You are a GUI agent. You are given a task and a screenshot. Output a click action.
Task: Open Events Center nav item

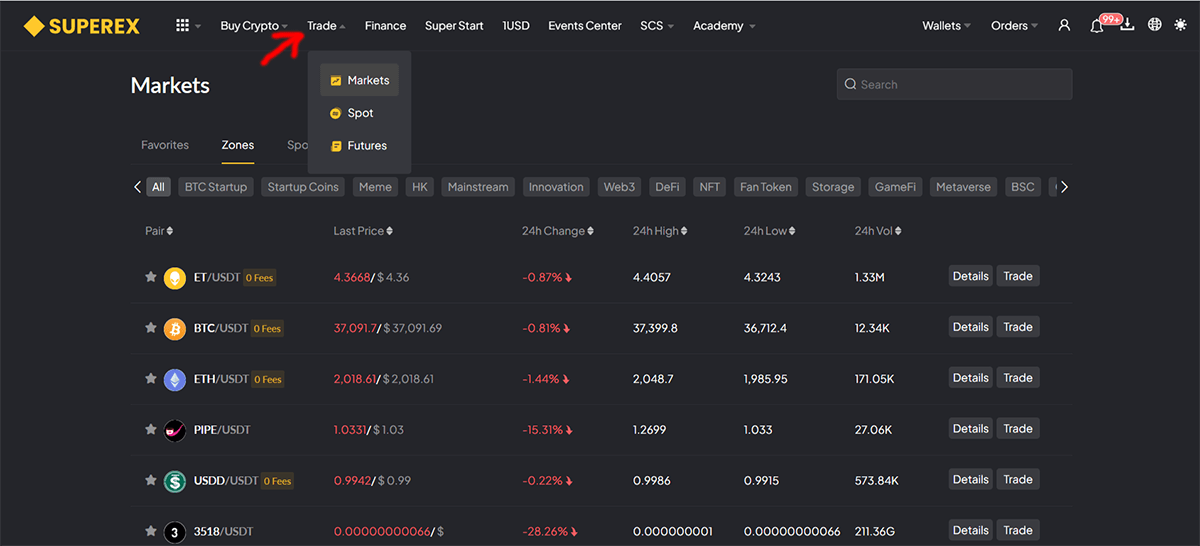(585, 26)
